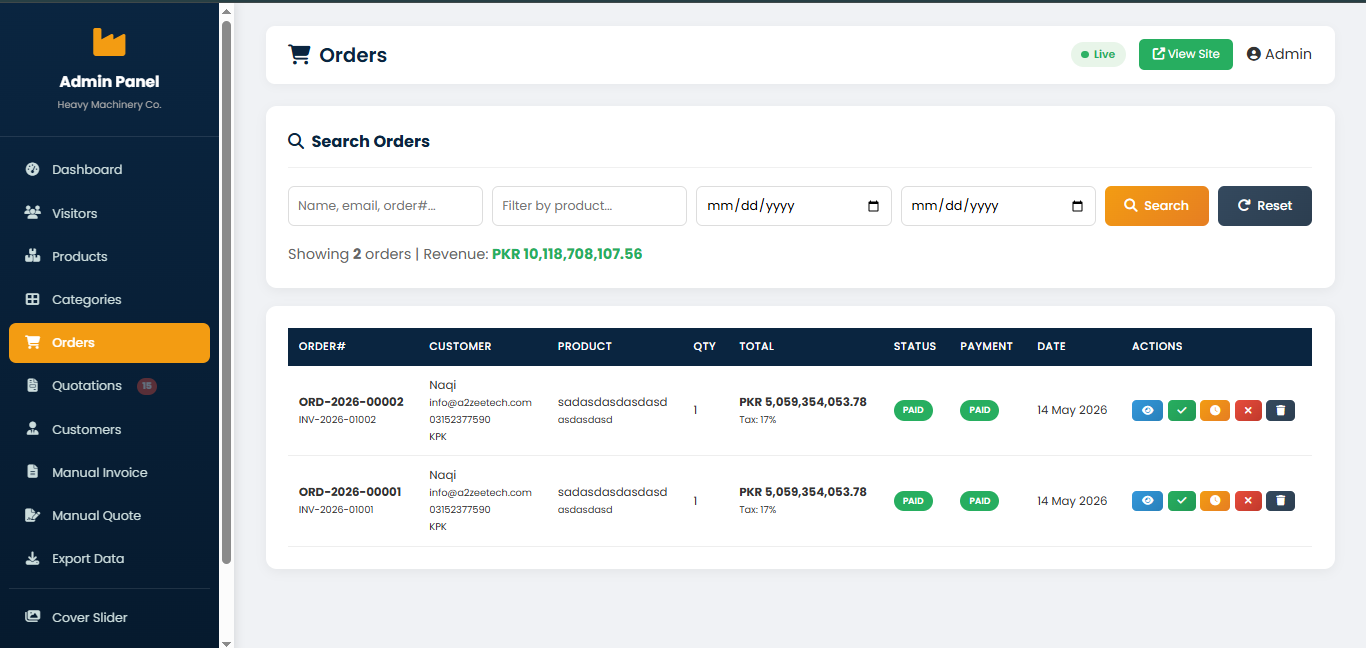Screen dimensions: 1366x648
Task: Navigate to Categories
Action: pos(109,299)
